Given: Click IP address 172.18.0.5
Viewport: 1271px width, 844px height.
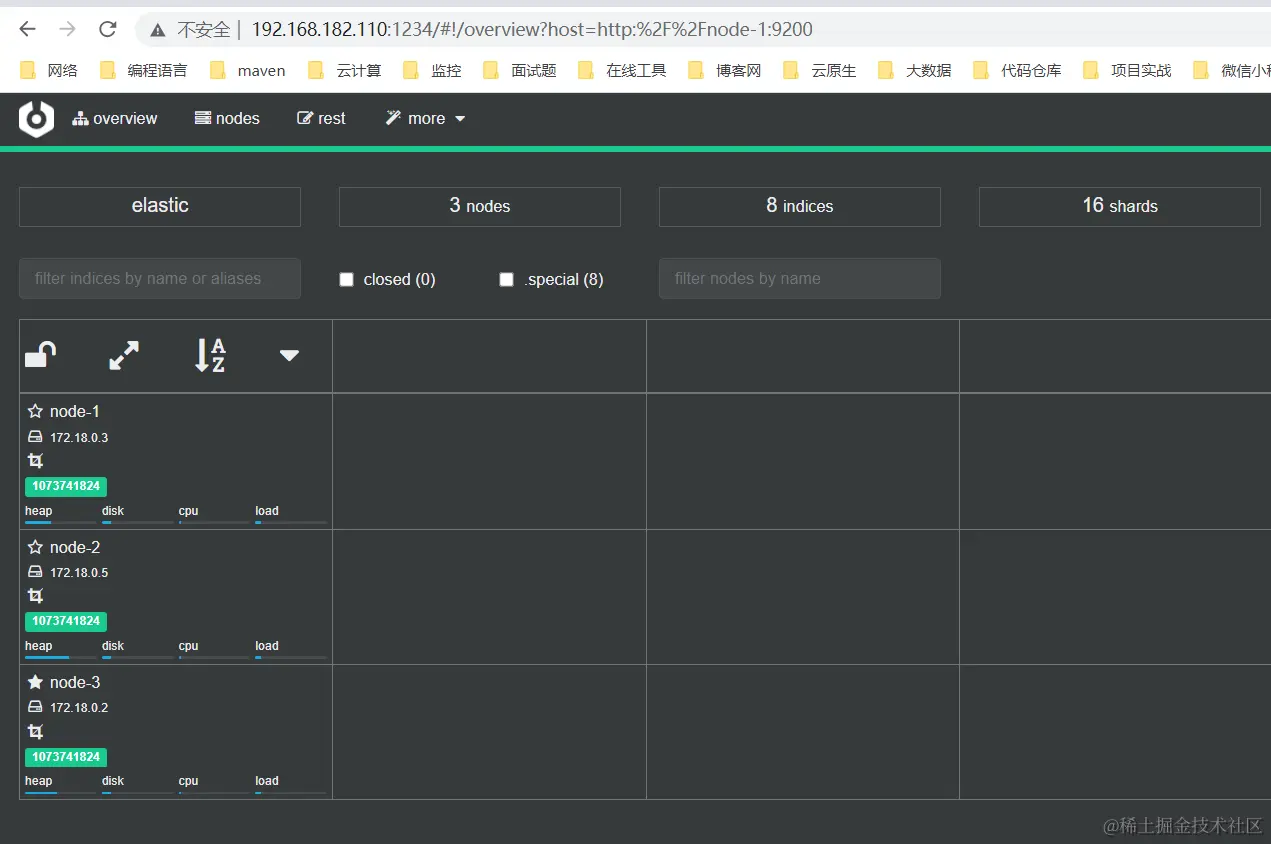Looking at the screenshot, I should click(79, 573).
